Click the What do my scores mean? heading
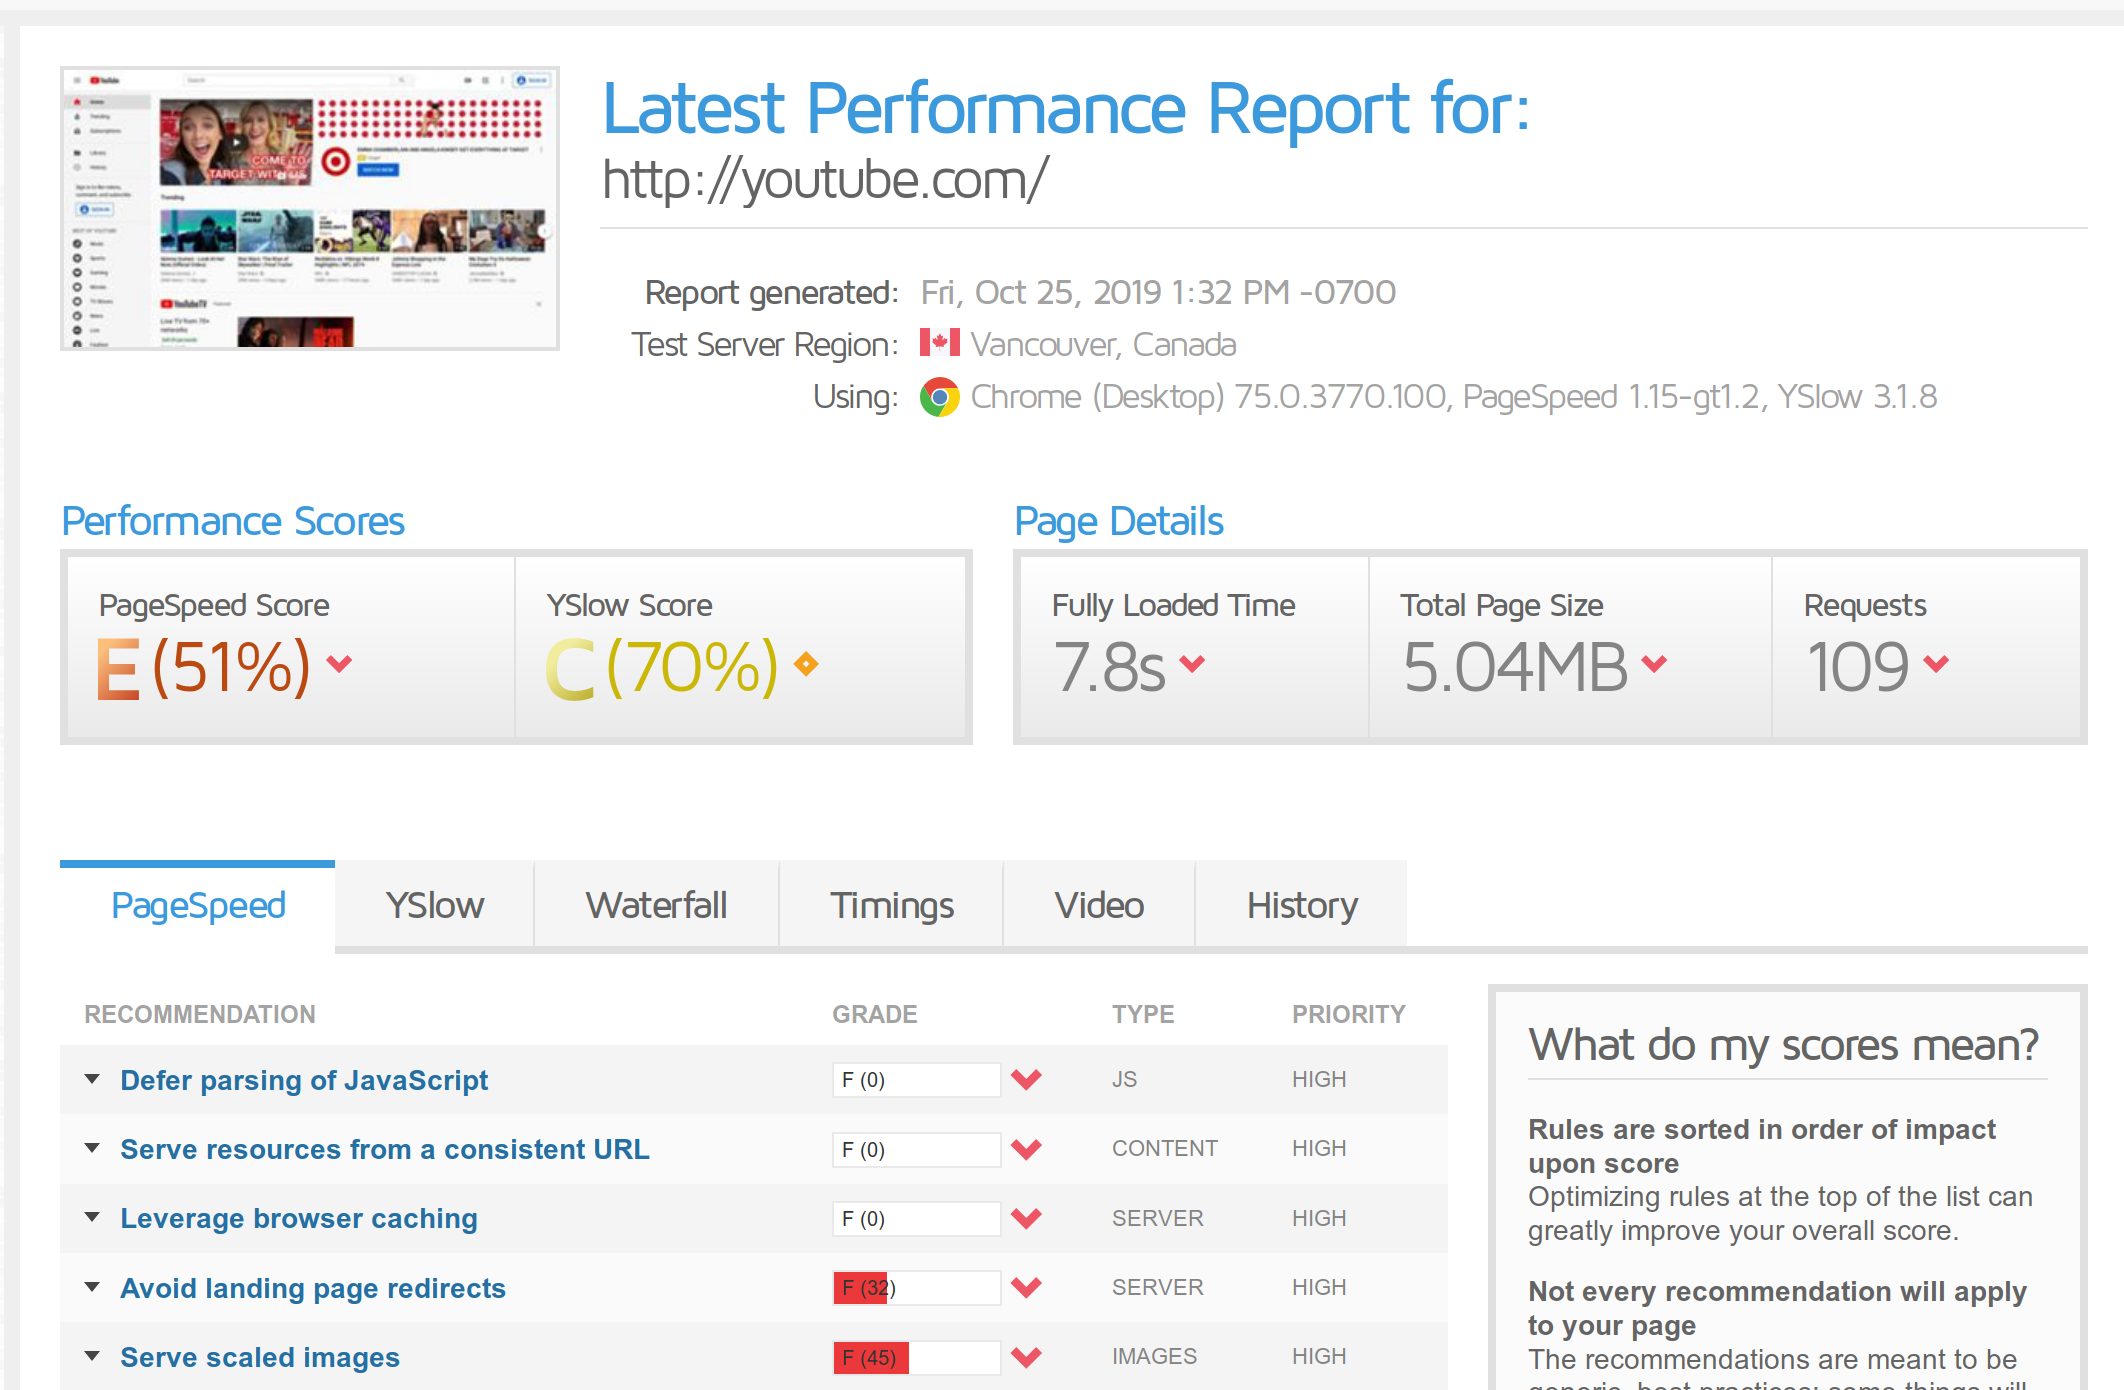Screen dimensions: 2124x1390 point(1783,1045)
